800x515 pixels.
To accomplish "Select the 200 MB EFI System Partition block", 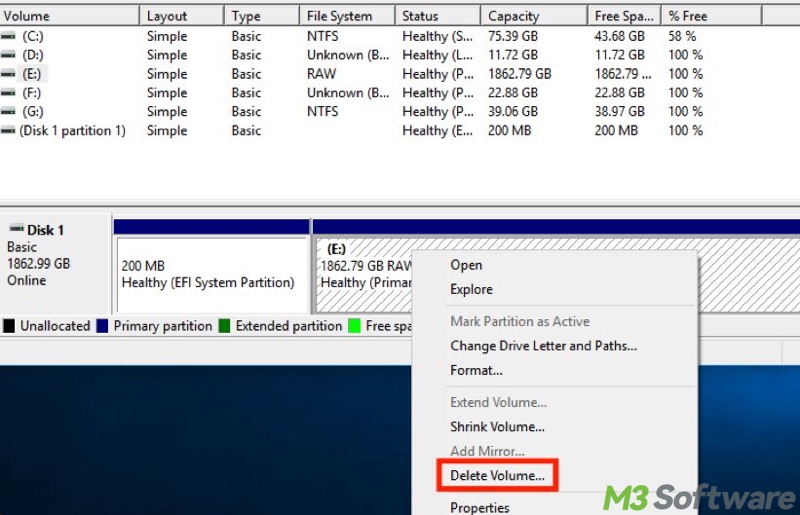I will (212, 274).
